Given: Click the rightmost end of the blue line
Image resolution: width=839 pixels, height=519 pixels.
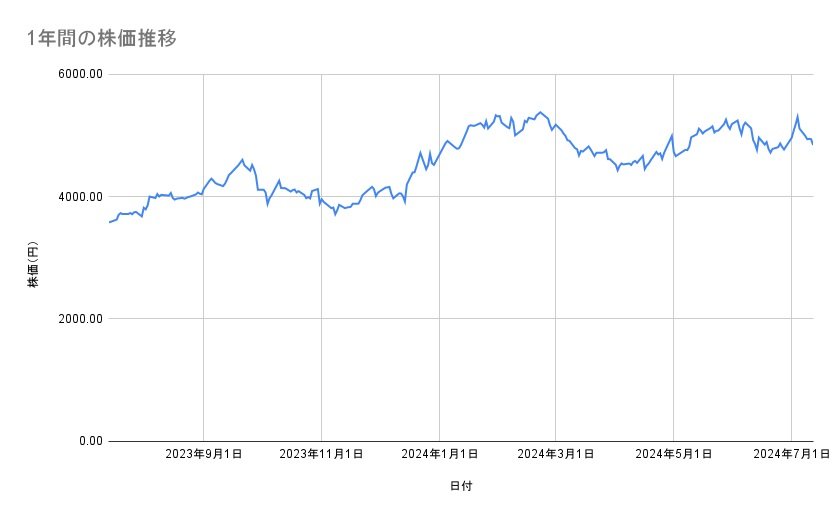Looking at the screenshot, I should [813, 145].
